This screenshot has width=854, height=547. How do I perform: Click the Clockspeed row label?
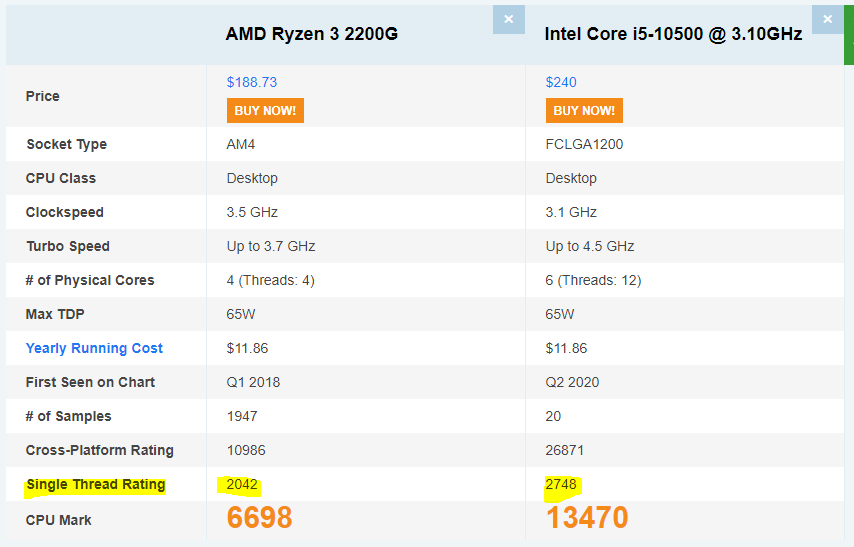(x=64, y=212)
